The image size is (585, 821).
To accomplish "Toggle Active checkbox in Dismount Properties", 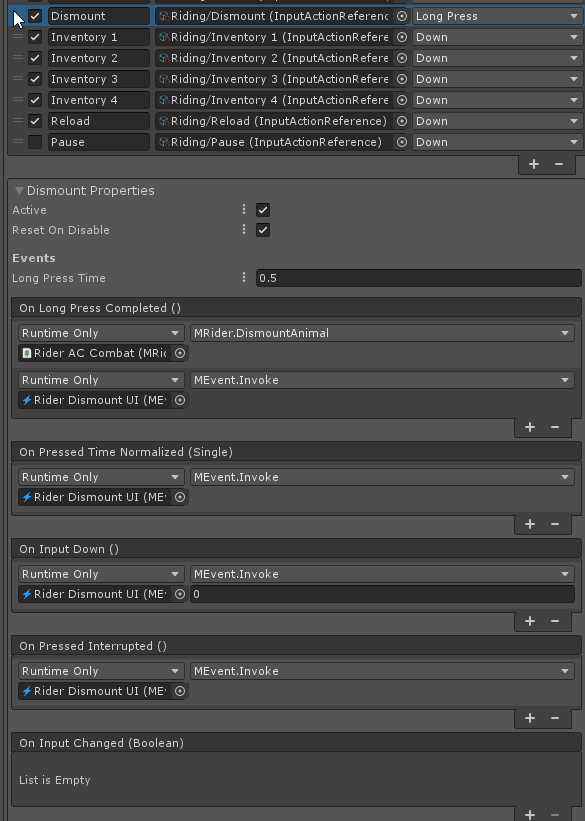I will pyautogui.click(x=263, y=210).
